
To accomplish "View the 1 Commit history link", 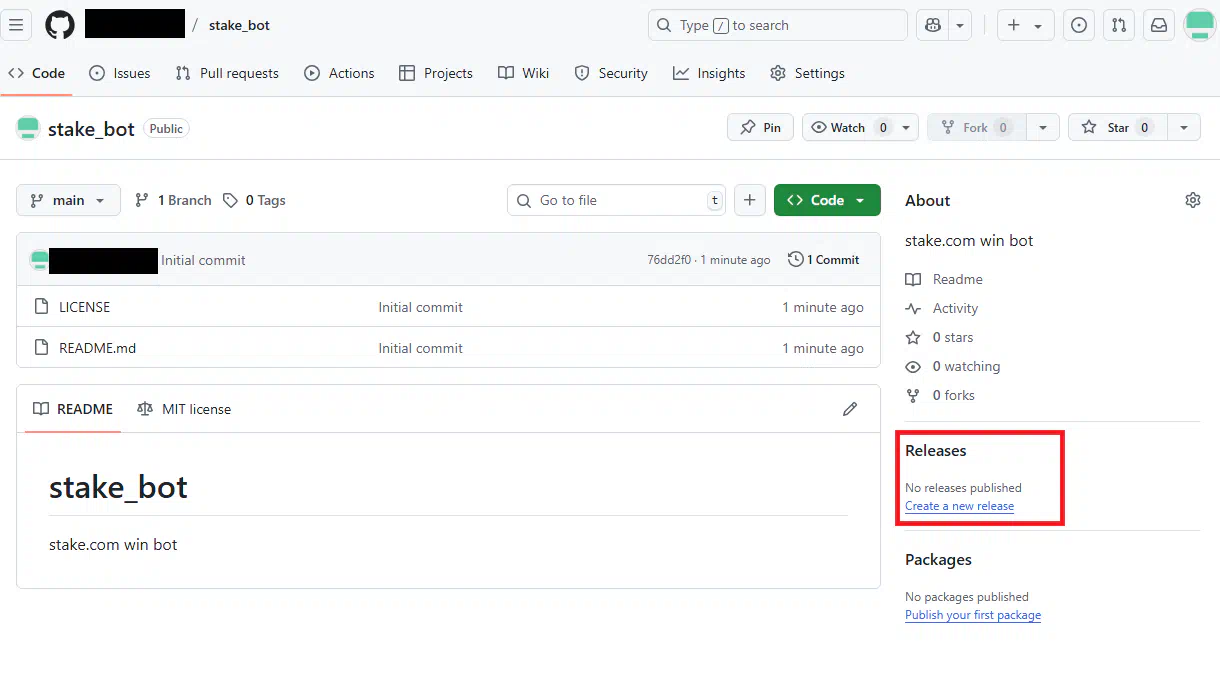I will pyautogui.click(x=824, y=260).
